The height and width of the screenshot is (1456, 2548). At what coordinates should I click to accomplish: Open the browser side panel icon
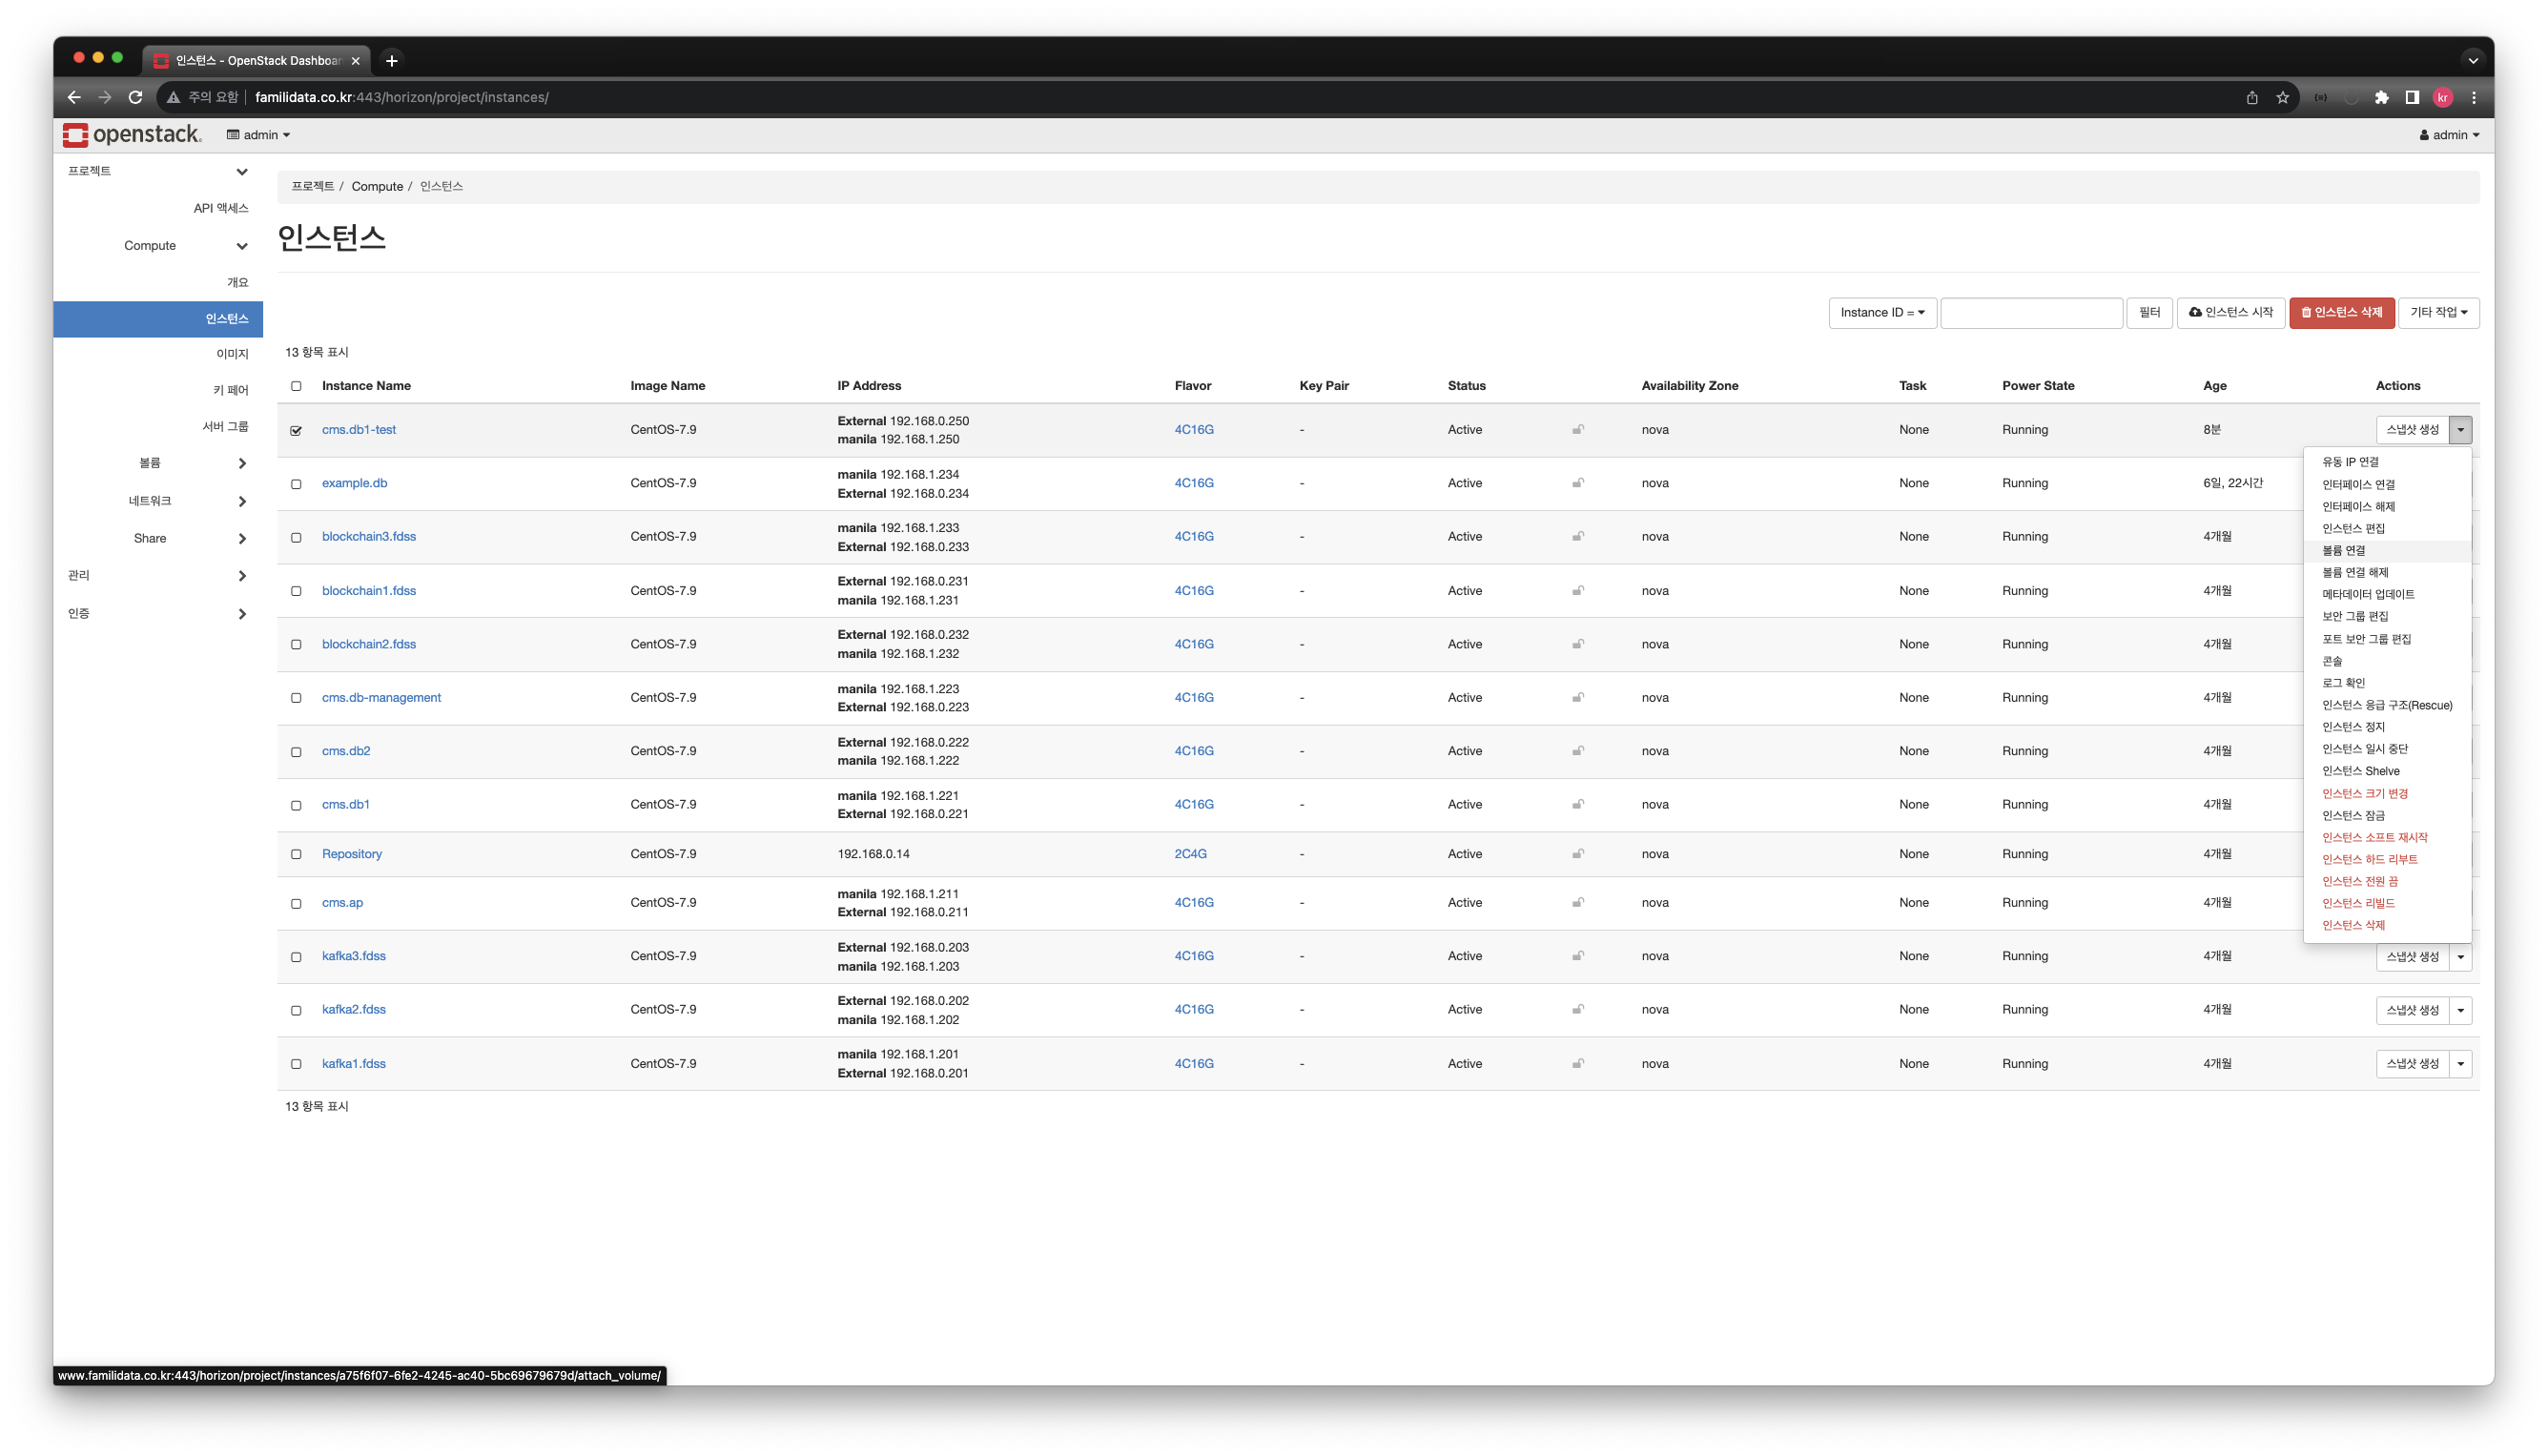click(2412, 97)
